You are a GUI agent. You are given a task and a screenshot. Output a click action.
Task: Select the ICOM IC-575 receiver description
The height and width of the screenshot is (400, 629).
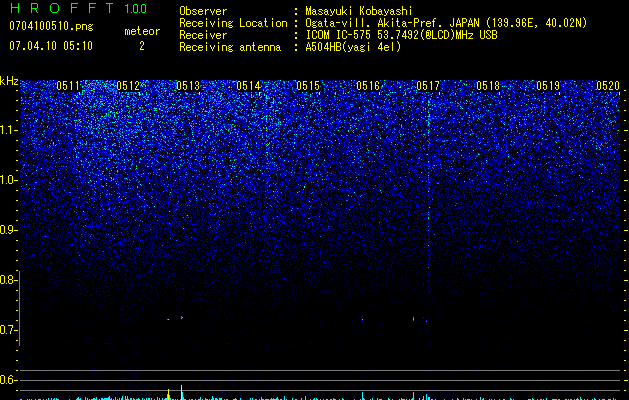(402, 35)
